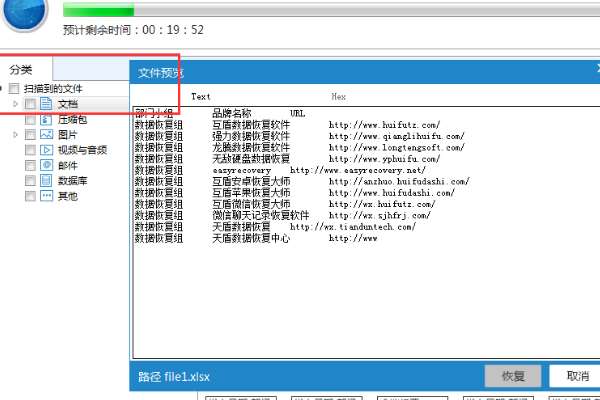Screen dimensions: 600x400
Task: Expand the 图片 tree node arrow
Action: [15, 134]
